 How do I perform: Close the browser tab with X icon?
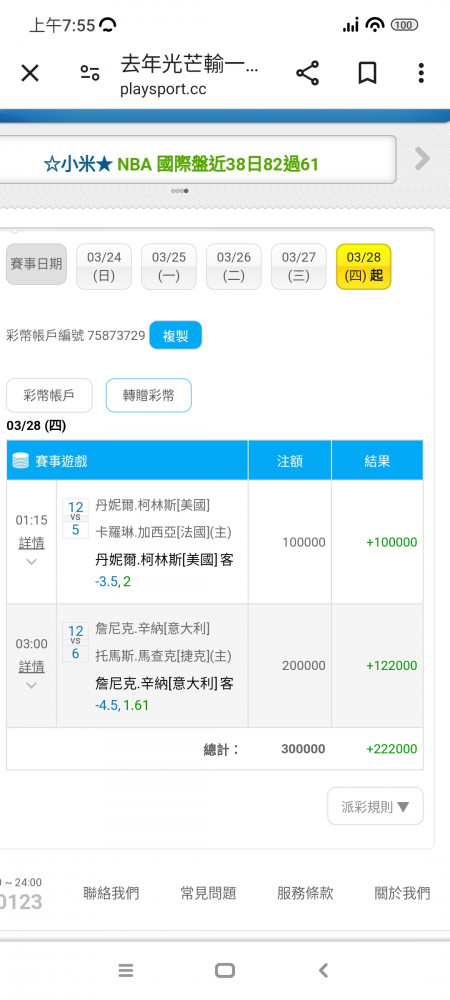(30, 73)
